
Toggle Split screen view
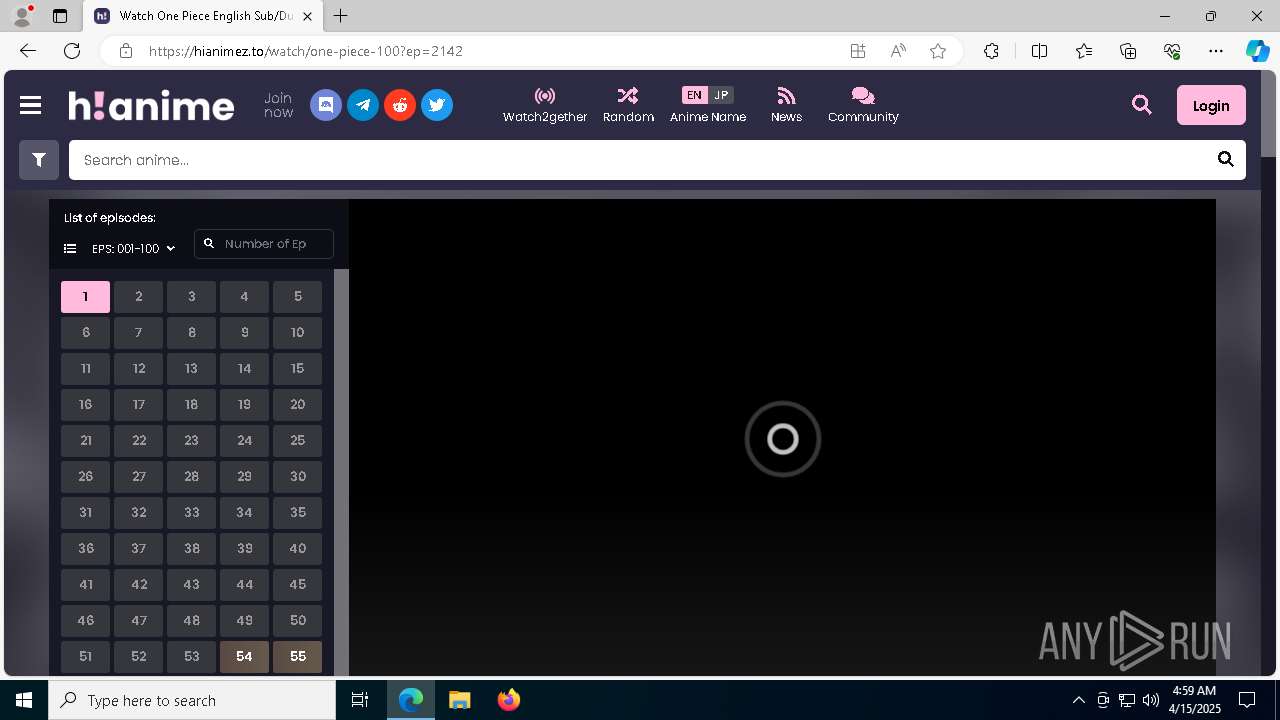[1039, 51]
